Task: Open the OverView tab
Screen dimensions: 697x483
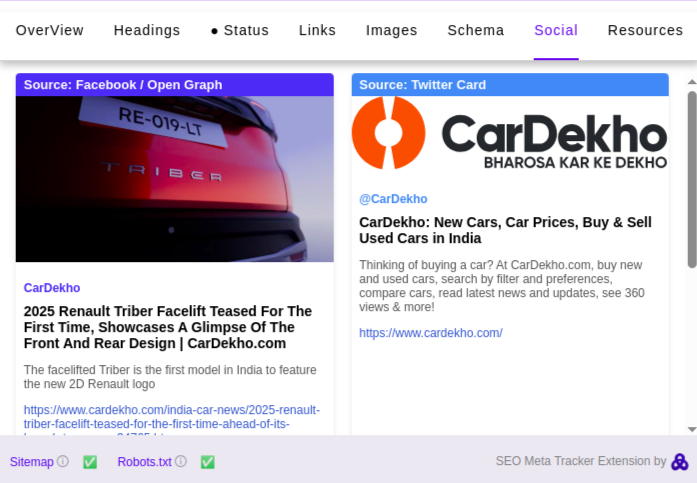Action: (x=49, y=30)
